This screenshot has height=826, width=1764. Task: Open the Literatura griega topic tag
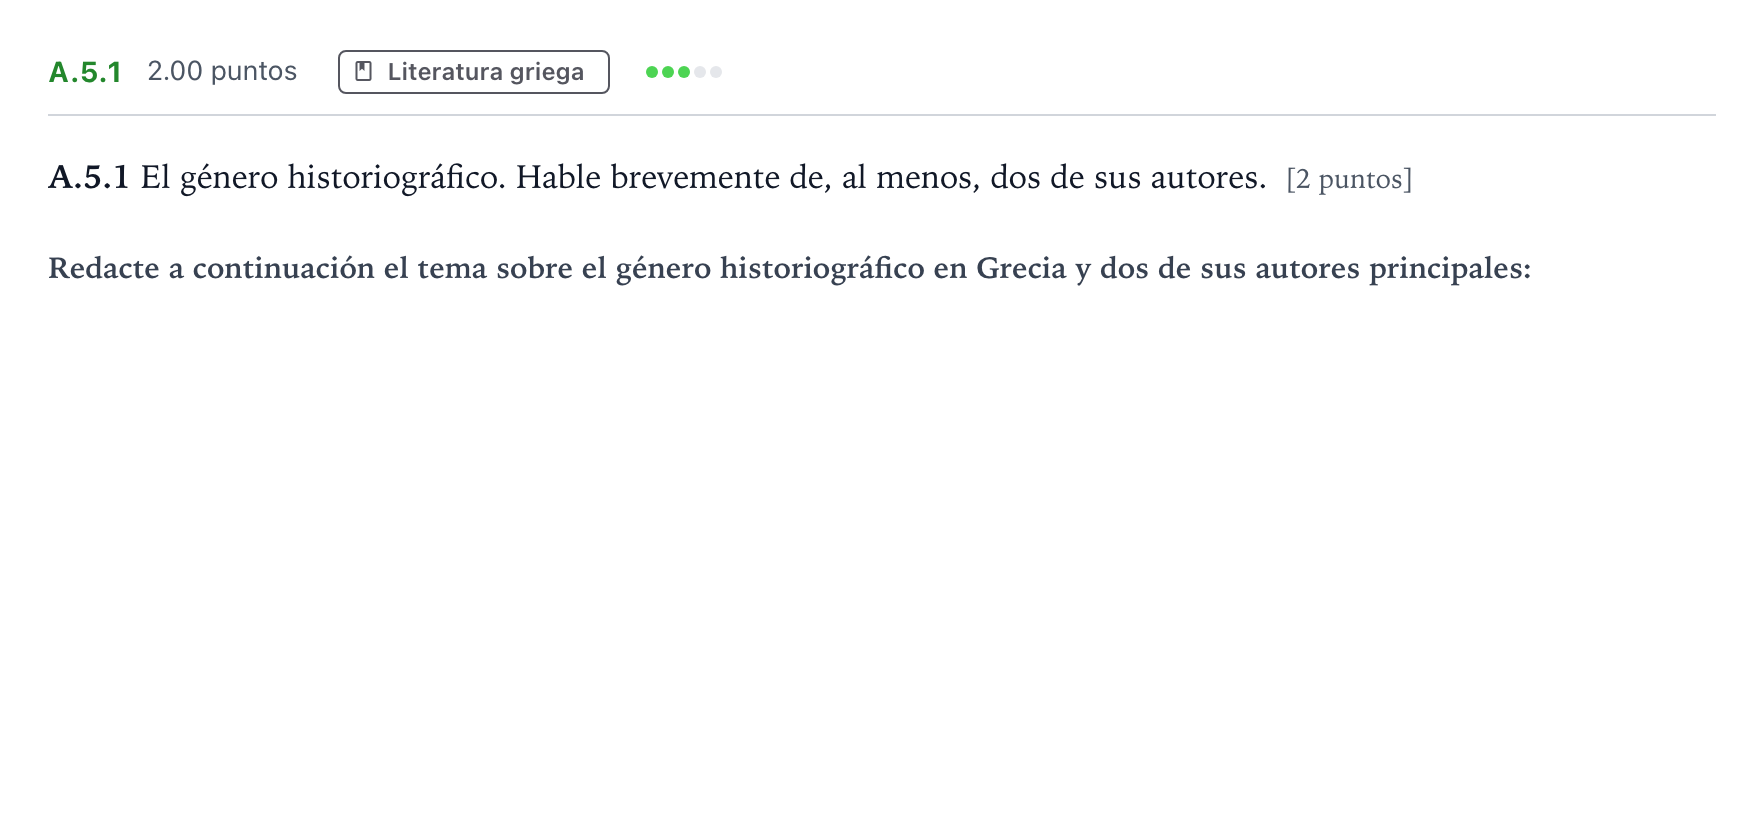pos(474,72)
